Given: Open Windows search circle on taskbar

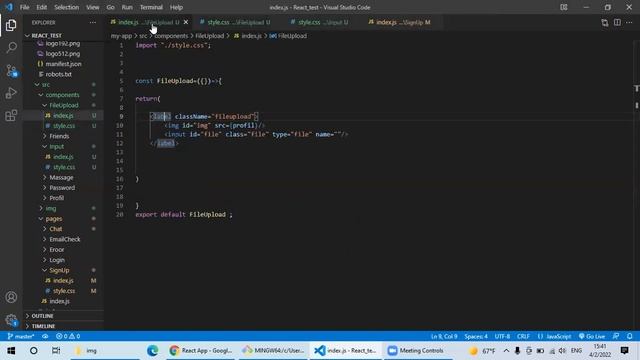Looking at the screenshot, I should click(33, 351).
